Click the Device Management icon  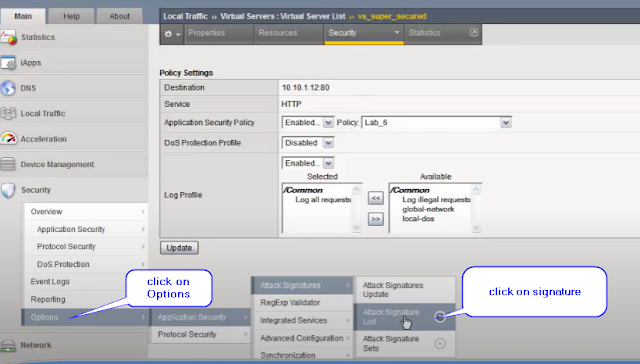click(x=8, y=164)
